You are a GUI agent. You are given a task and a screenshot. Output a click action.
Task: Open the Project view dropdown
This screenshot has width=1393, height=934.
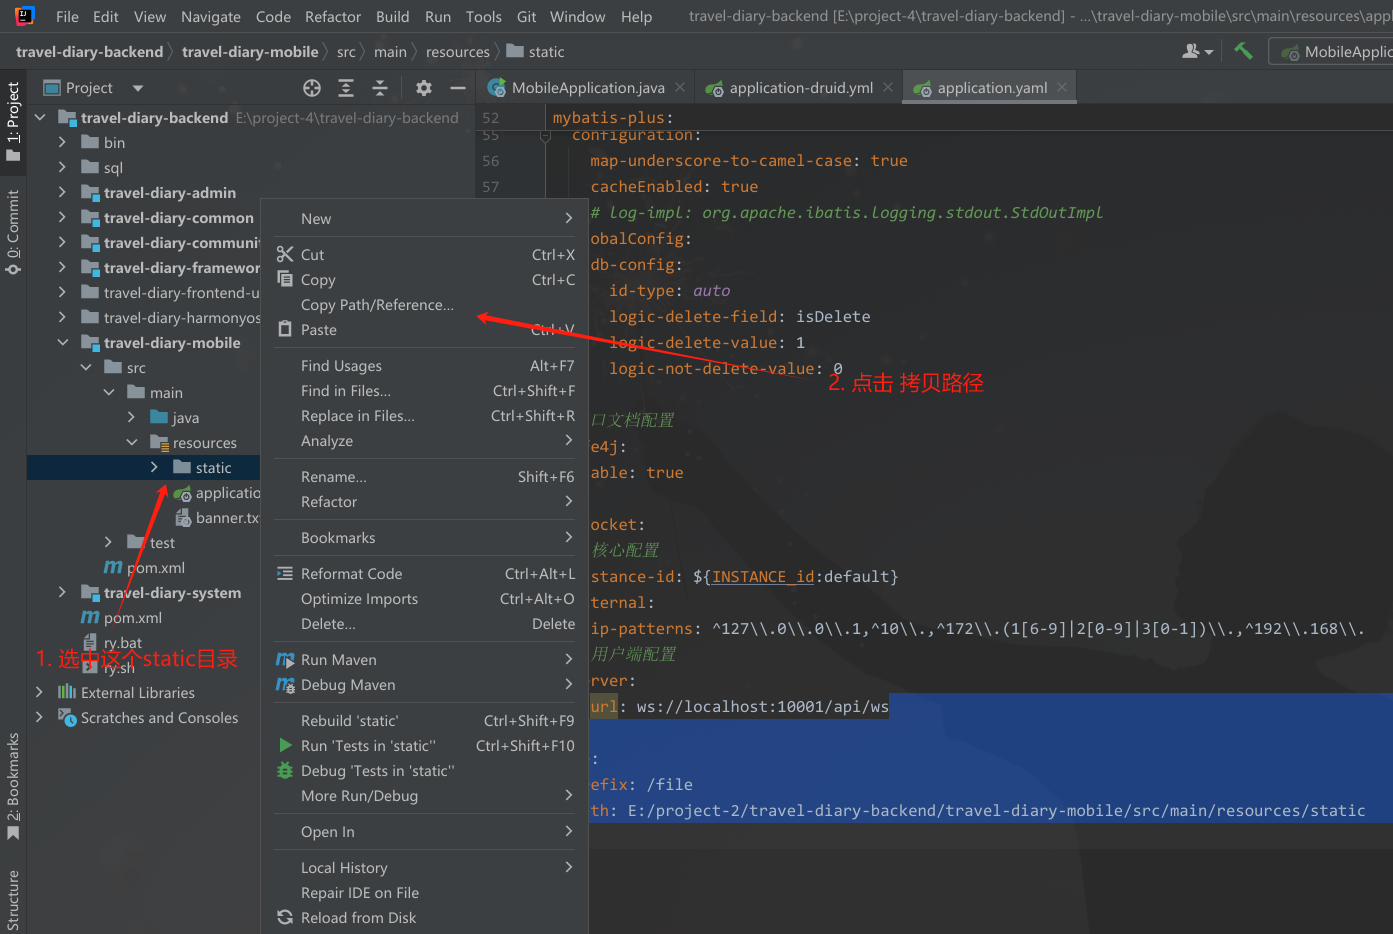[138, 88]
